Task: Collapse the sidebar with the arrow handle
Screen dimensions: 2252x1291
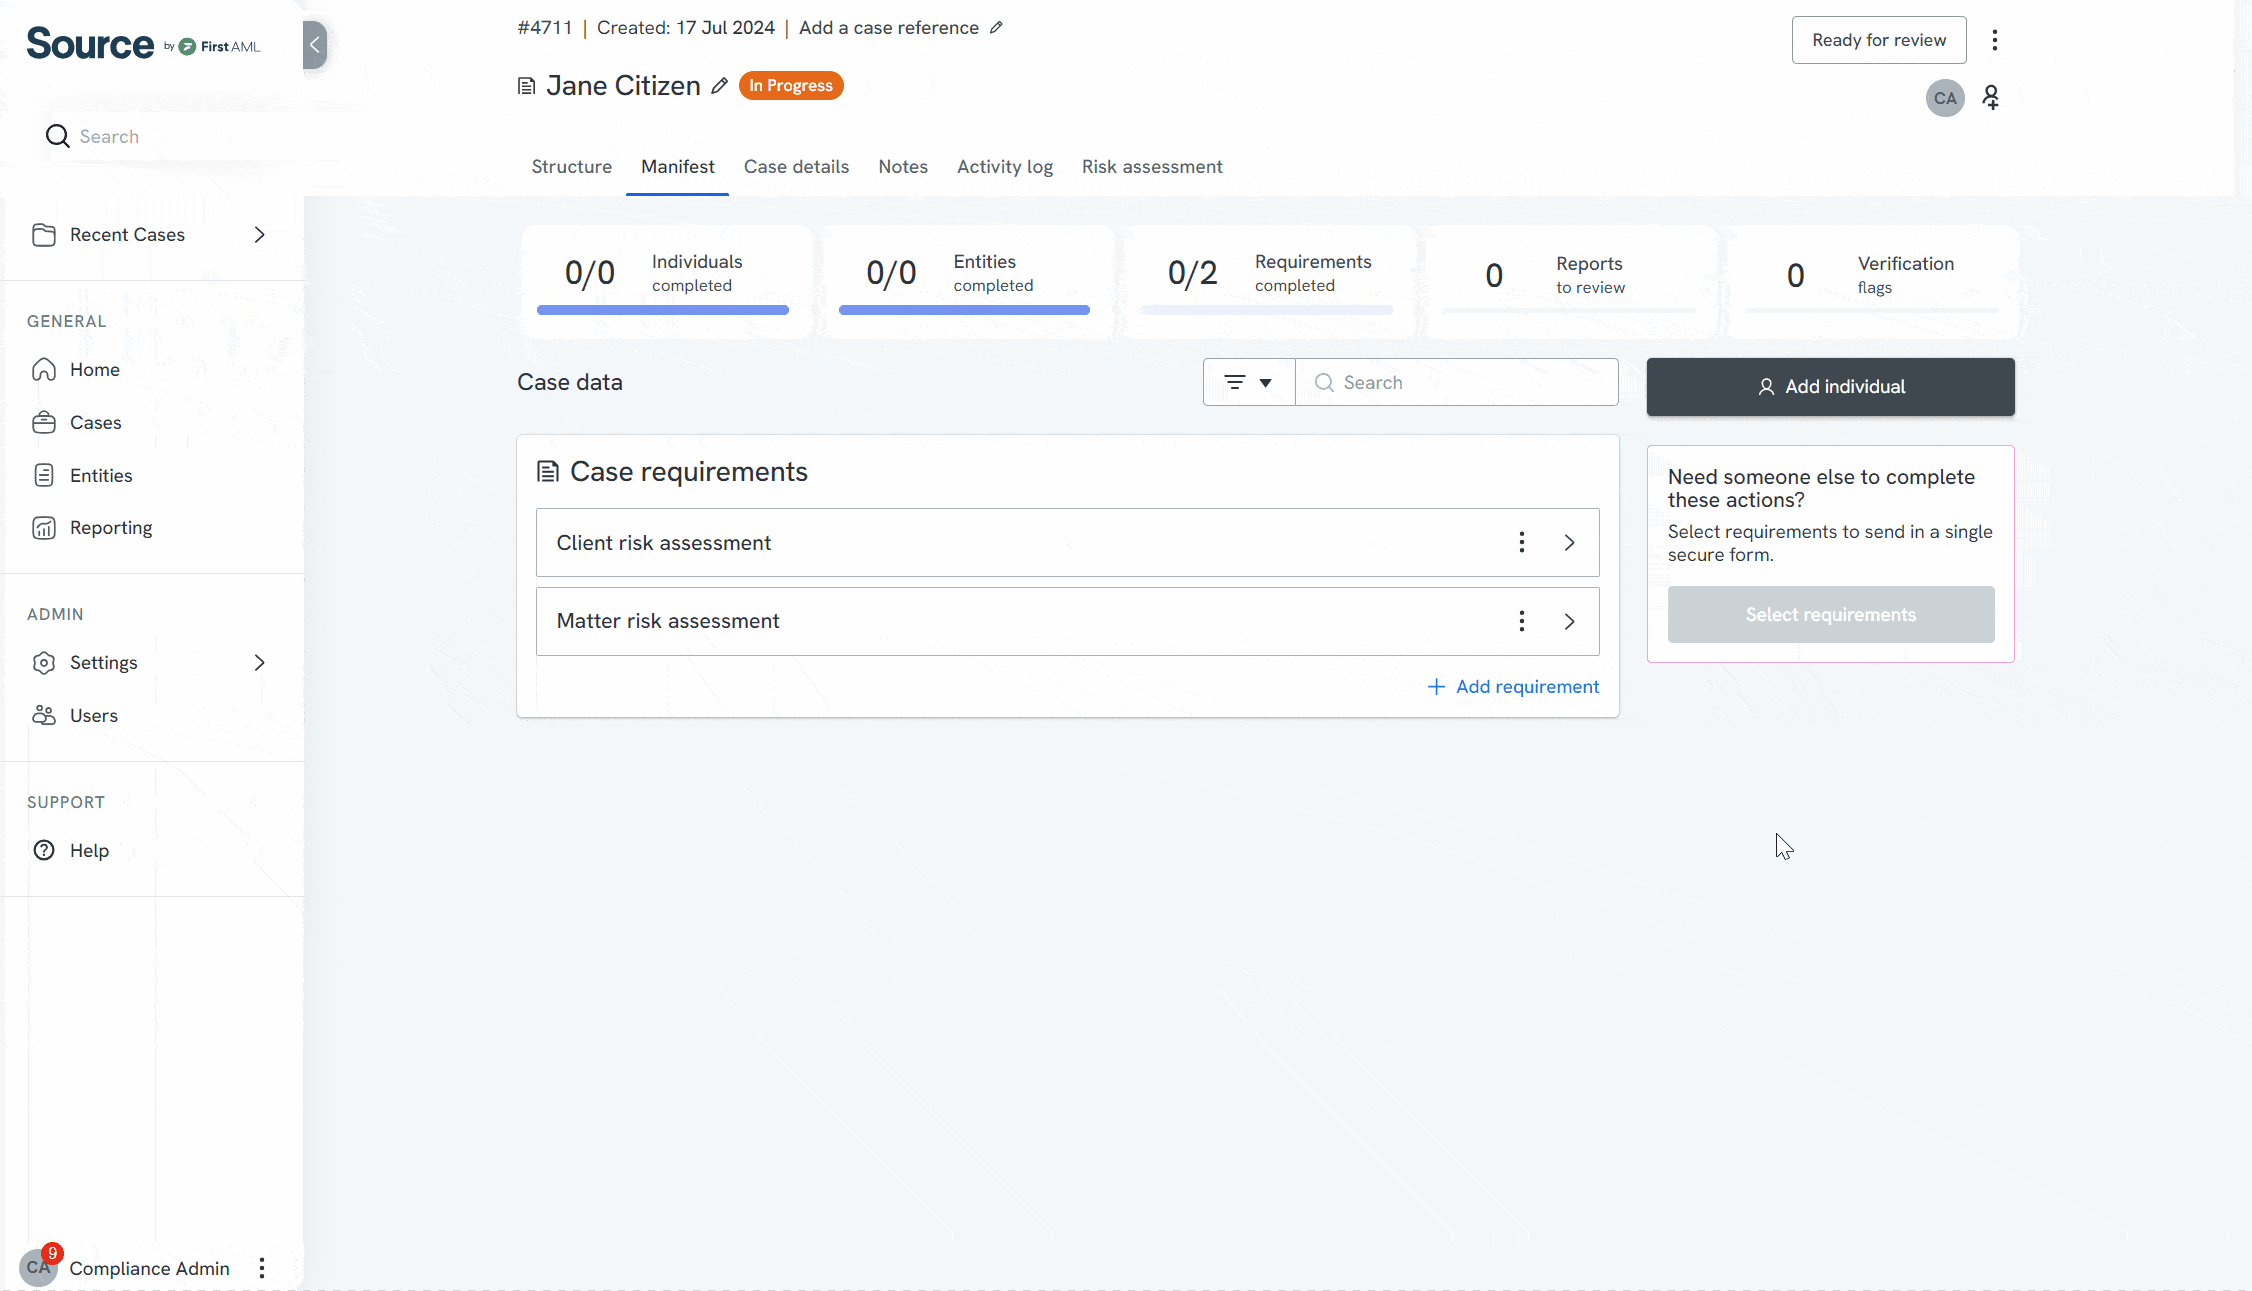Action: click(x=315, y=44)
